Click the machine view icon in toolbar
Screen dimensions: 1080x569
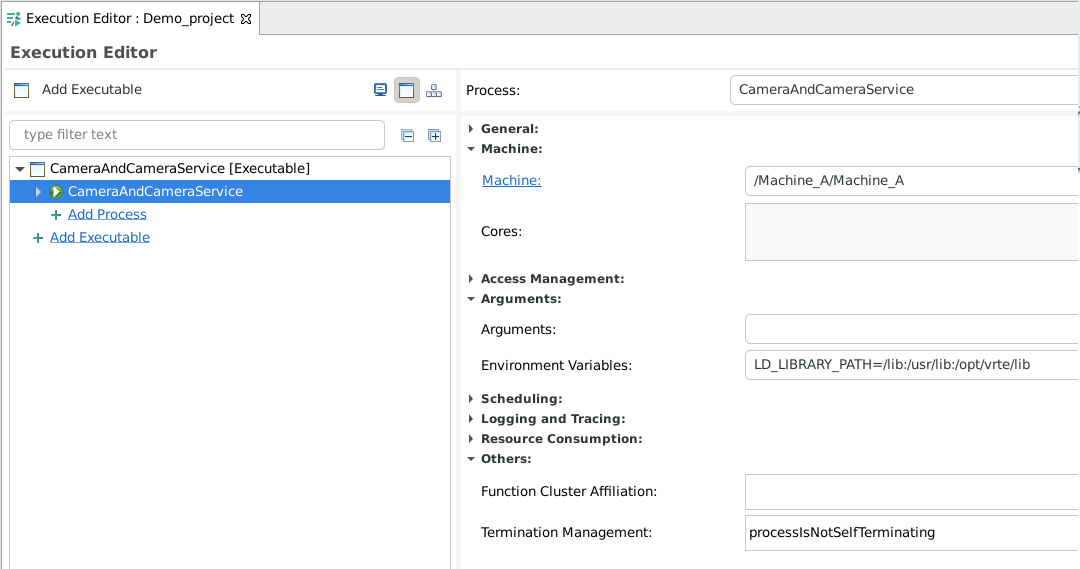pos(380,90)
